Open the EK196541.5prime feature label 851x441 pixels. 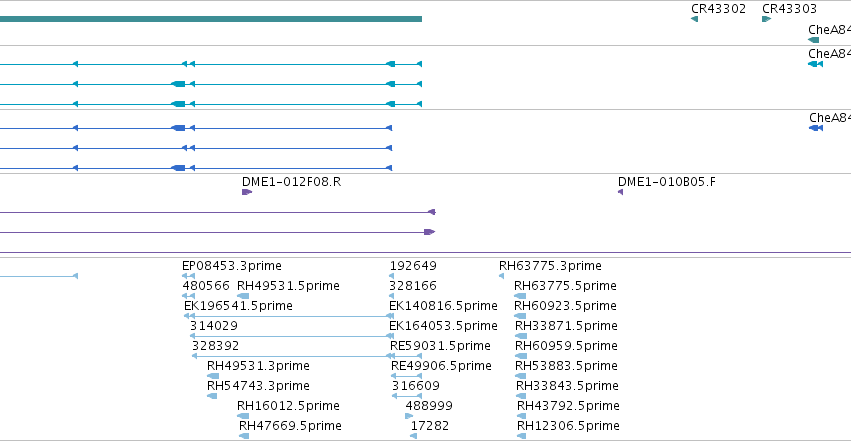(x=238, y=306)
